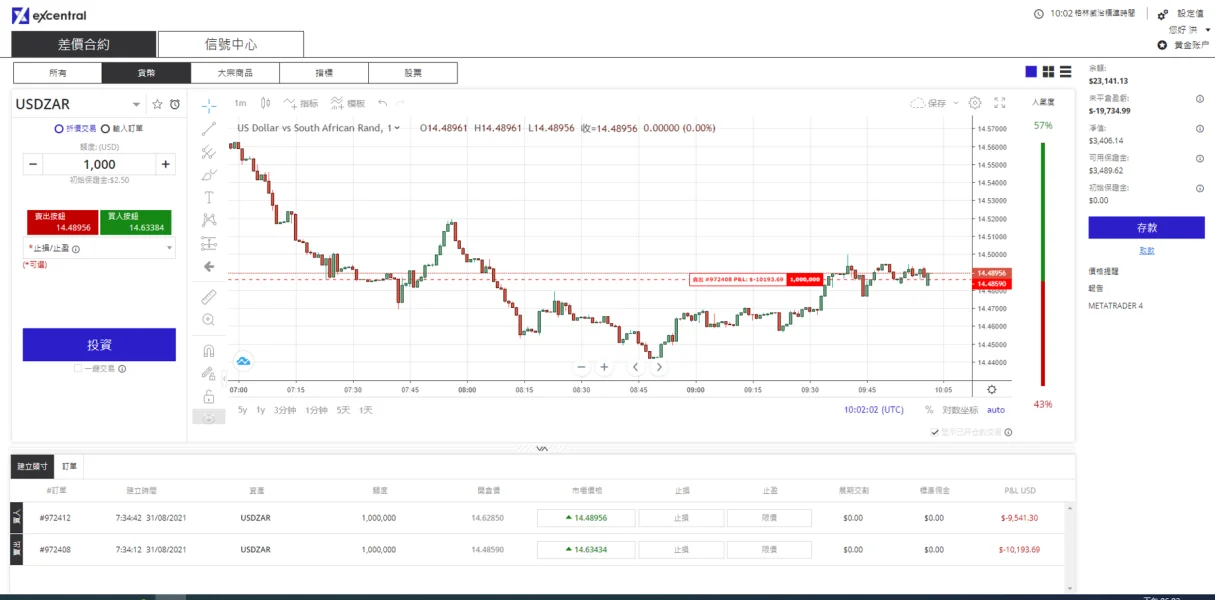
Task: Click the lock drawing mode pencil icon
Action: click(x=209, y=374)
